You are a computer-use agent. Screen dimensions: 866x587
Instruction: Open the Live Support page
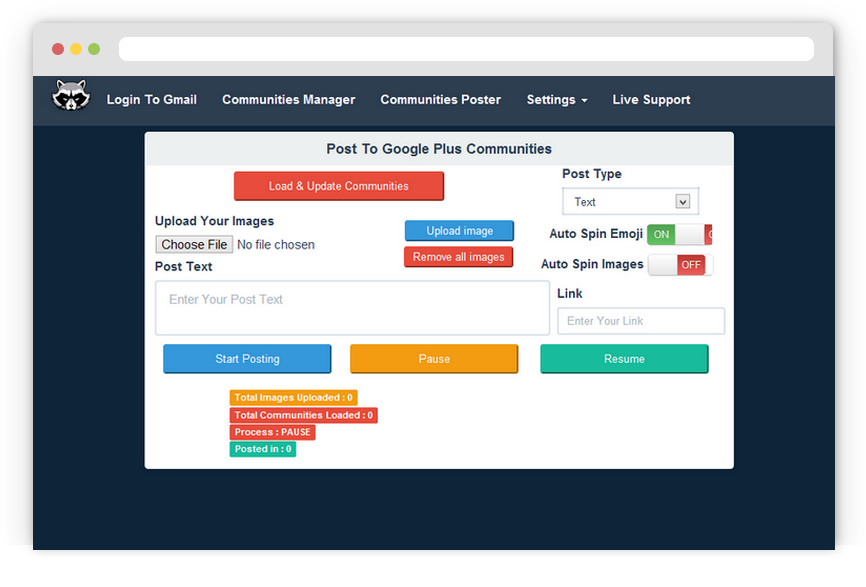coord(651,100)
